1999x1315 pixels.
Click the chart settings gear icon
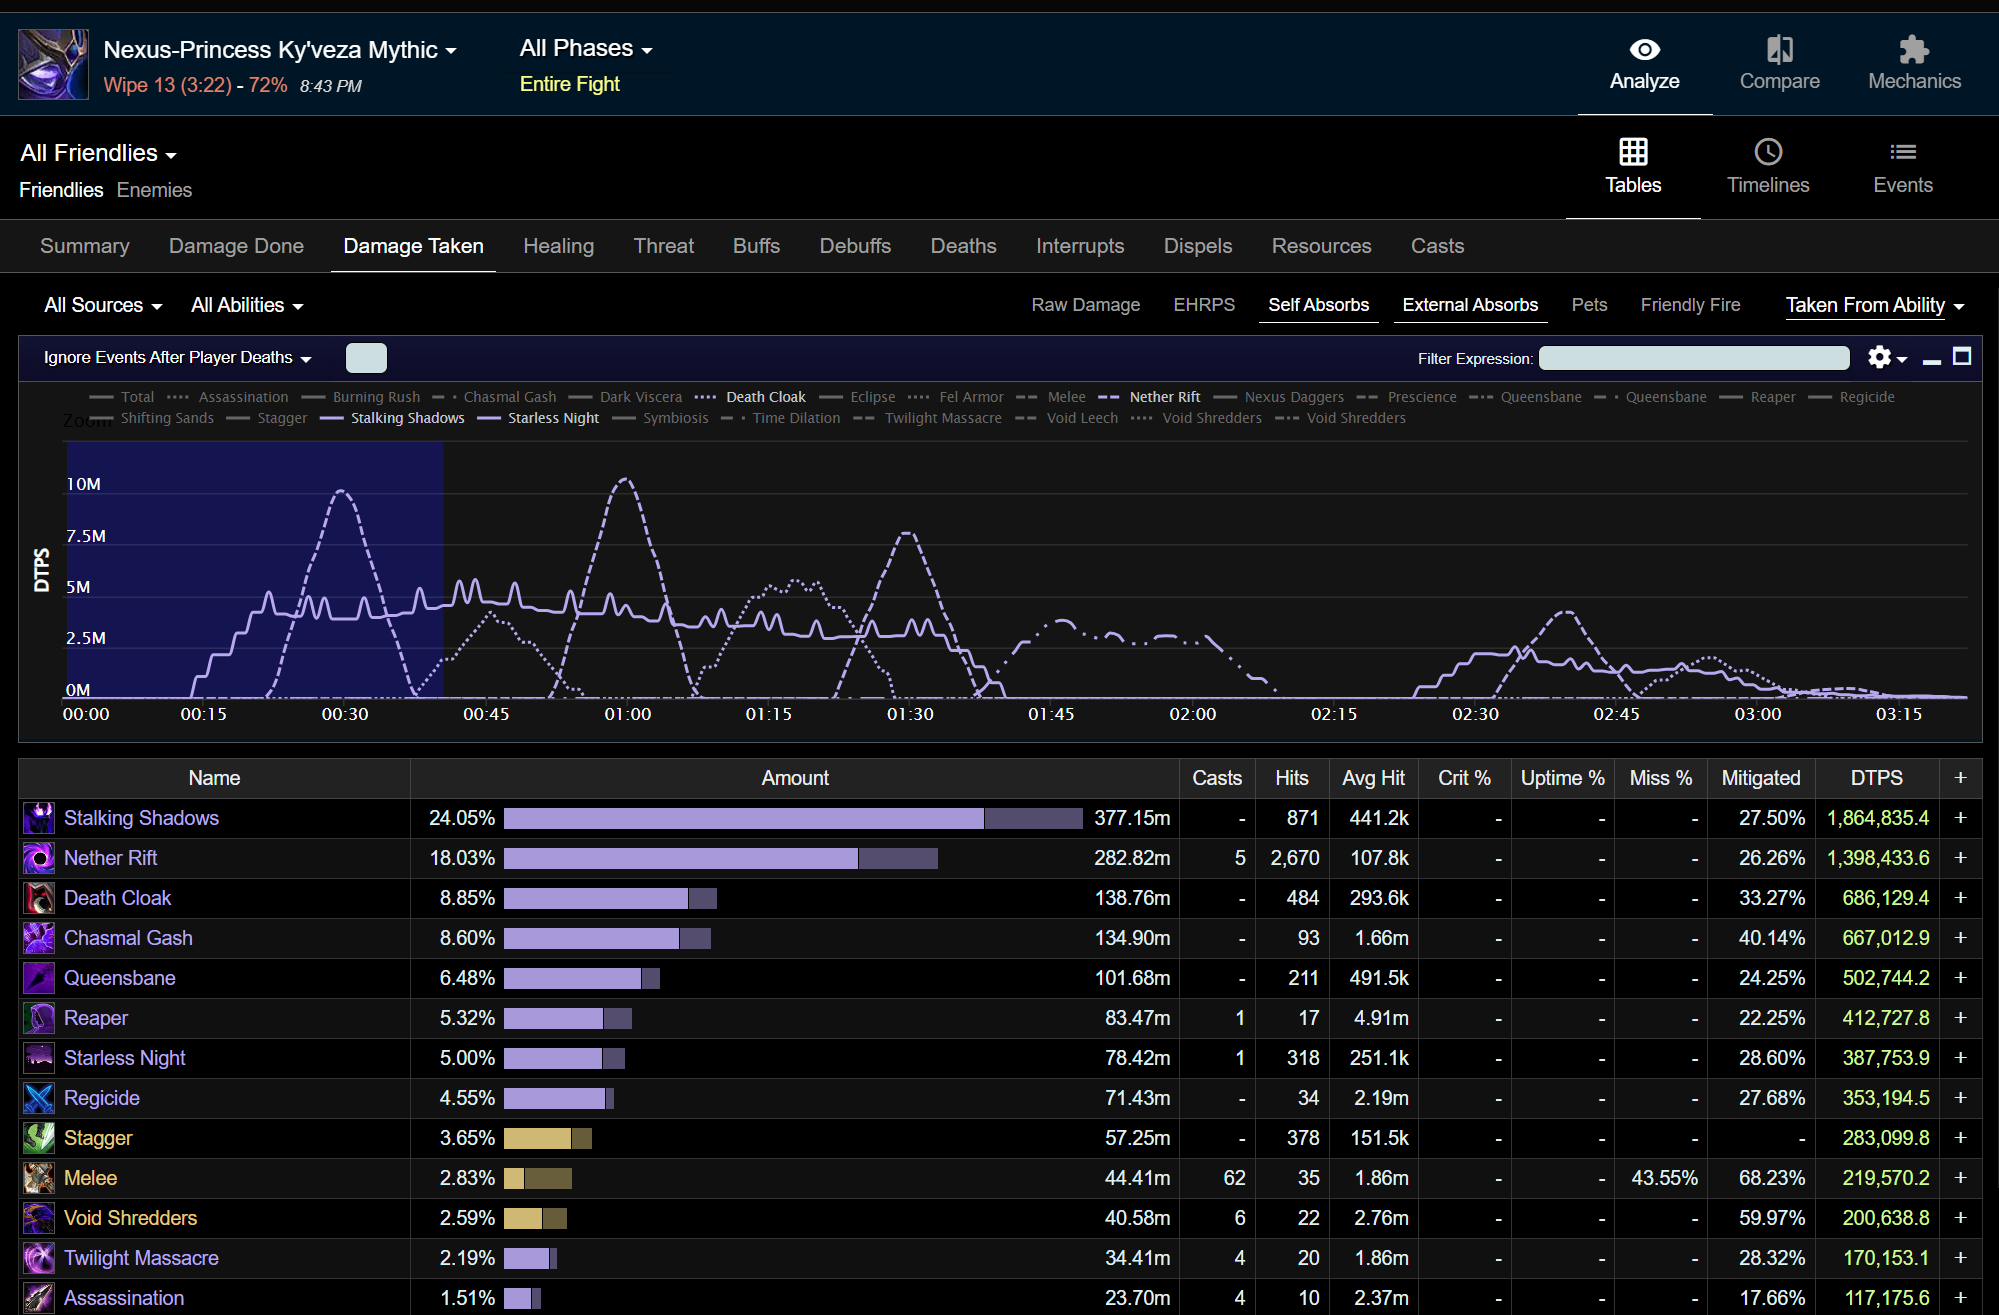pos(1879,358)
